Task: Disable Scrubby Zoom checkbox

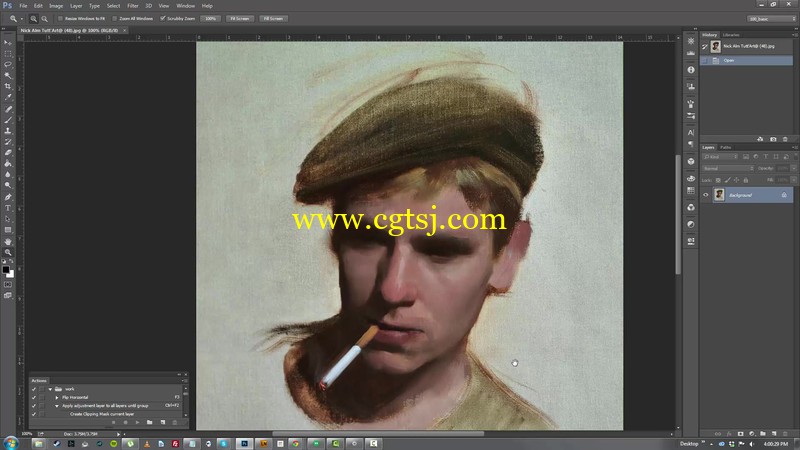Action: (x=162, y=18)
